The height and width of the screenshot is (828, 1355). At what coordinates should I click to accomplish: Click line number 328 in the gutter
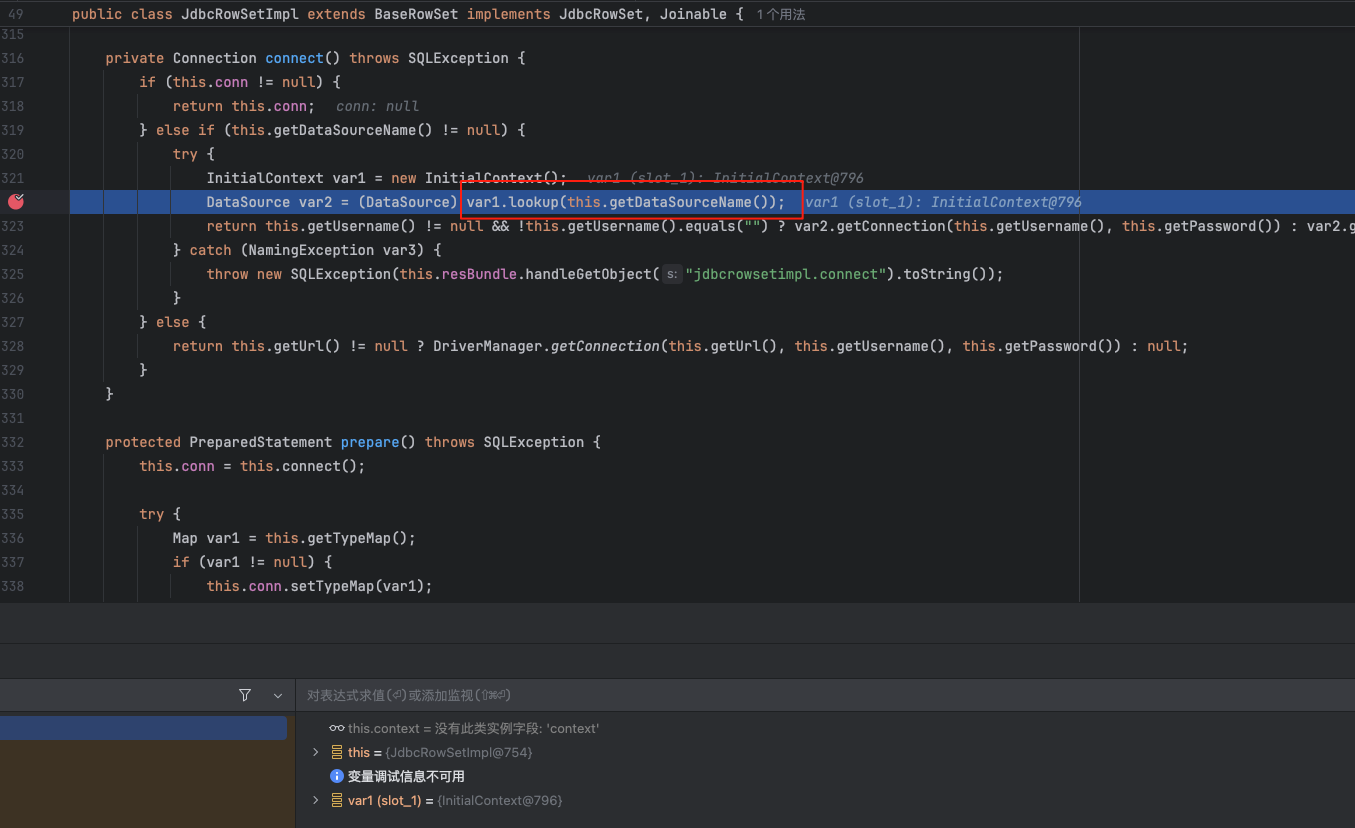13,346
